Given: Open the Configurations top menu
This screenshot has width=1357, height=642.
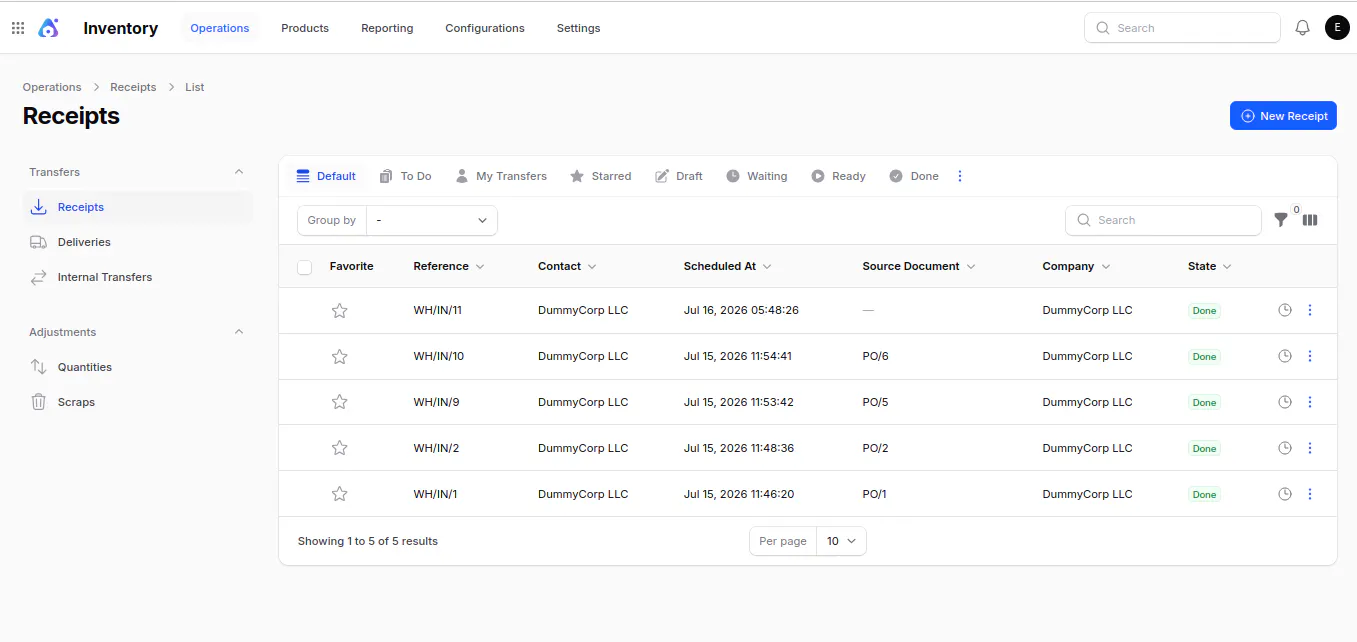Looking at the screenshot, I should click(x=485, y=28).
